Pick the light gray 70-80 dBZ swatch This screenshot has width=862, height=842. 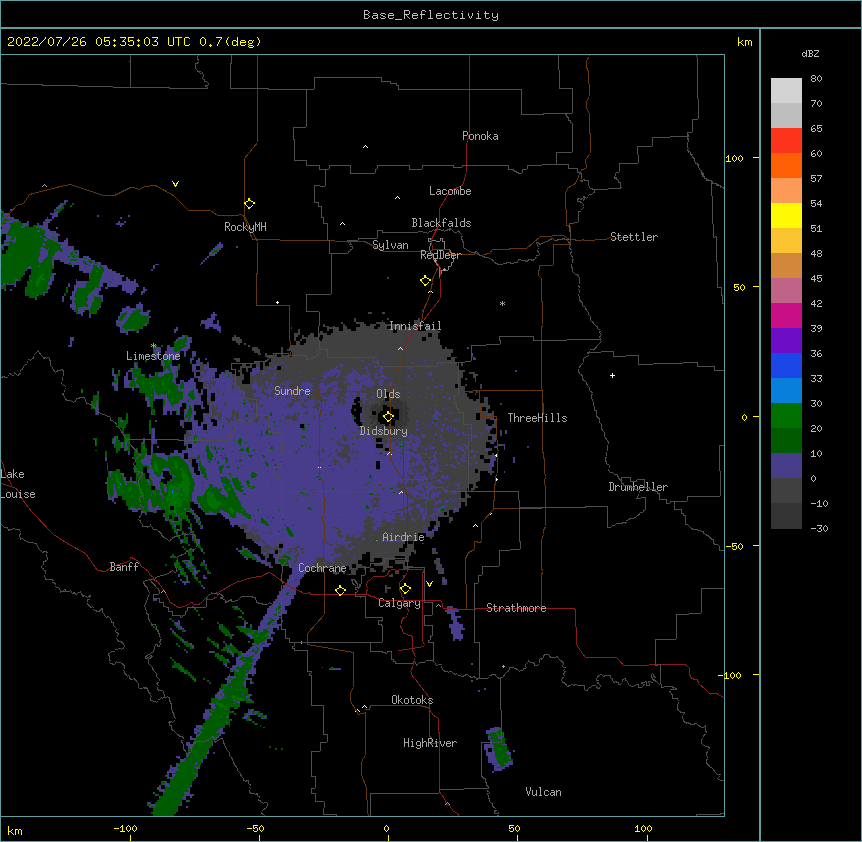(786, 91)
